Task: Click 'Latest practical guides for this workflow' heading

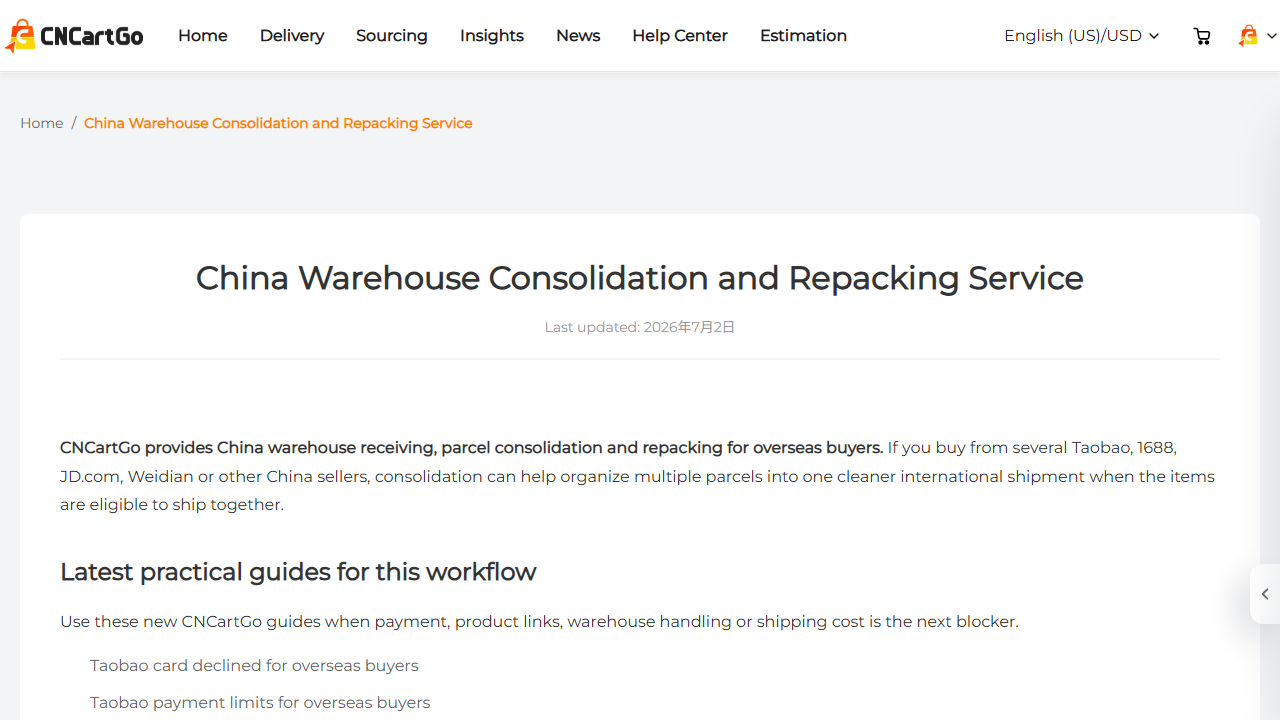Action: [x=298, y=572]
